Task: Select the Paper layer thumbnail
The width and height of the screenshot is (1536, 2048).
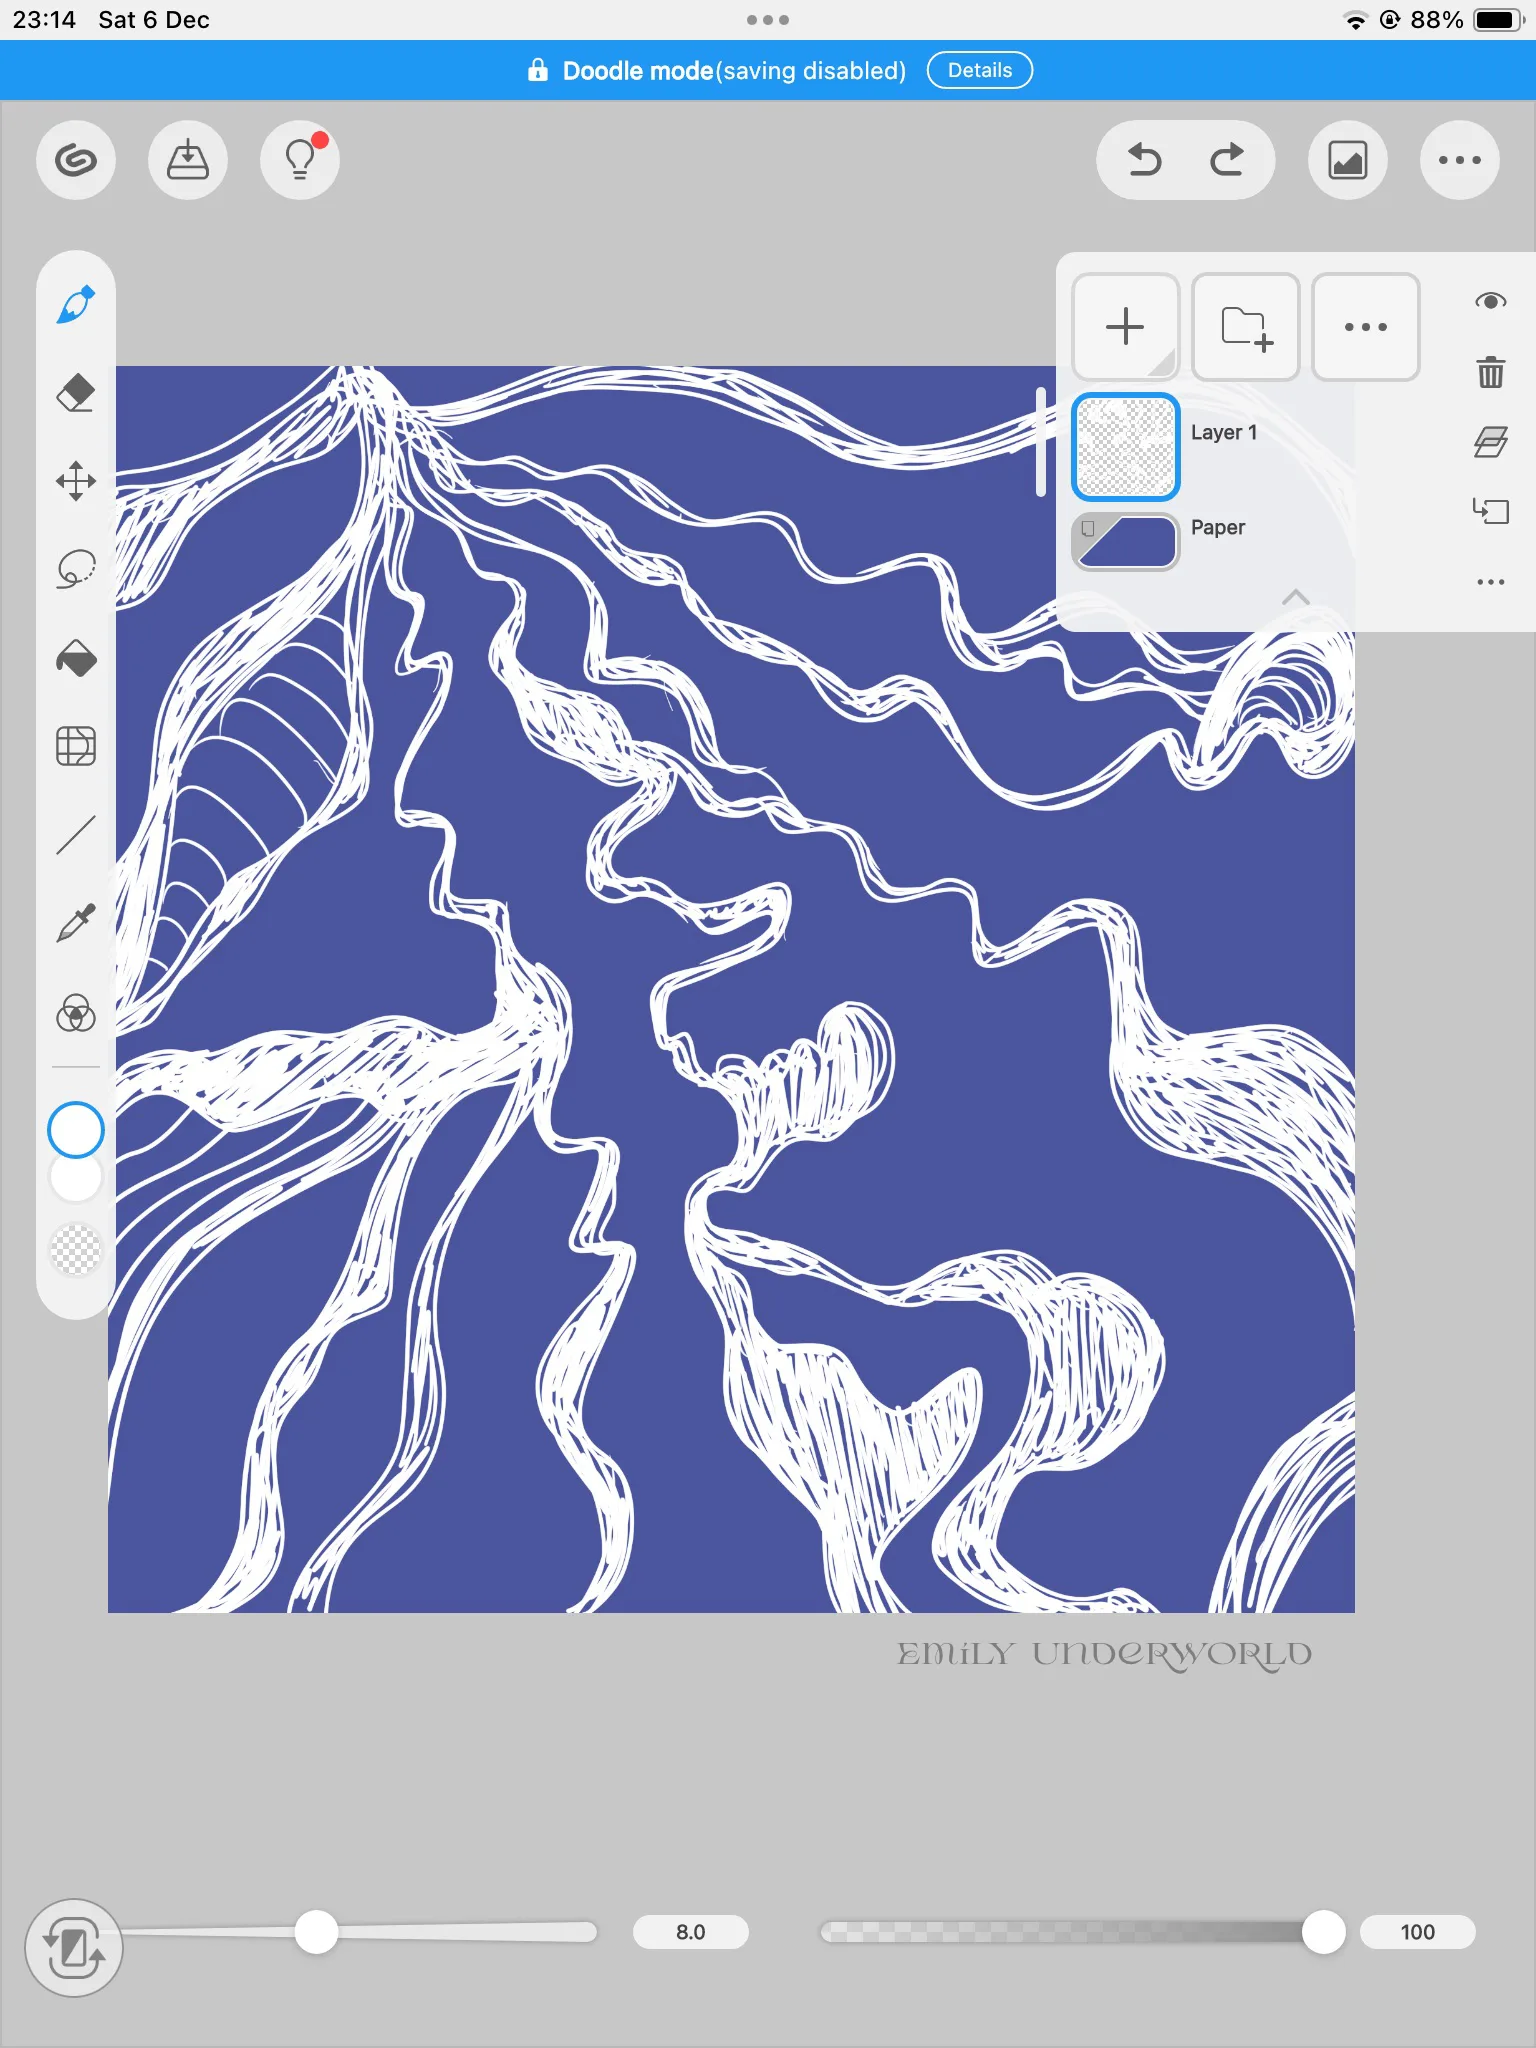Action: [1126, 542]
